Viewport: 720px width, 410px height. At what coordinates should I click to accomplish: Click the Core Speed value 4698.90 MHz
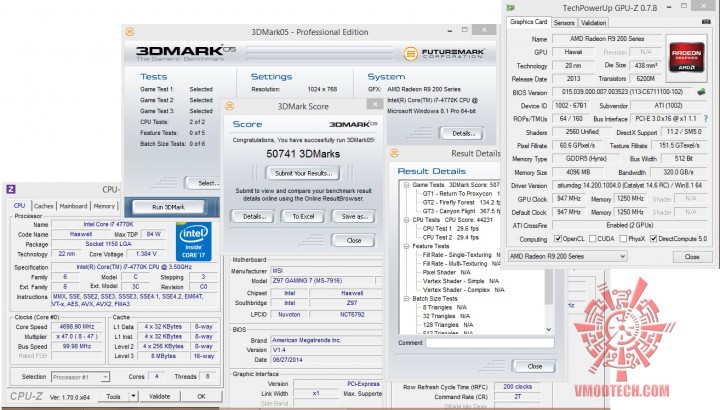pyautogui.click(x=77, y=327)
